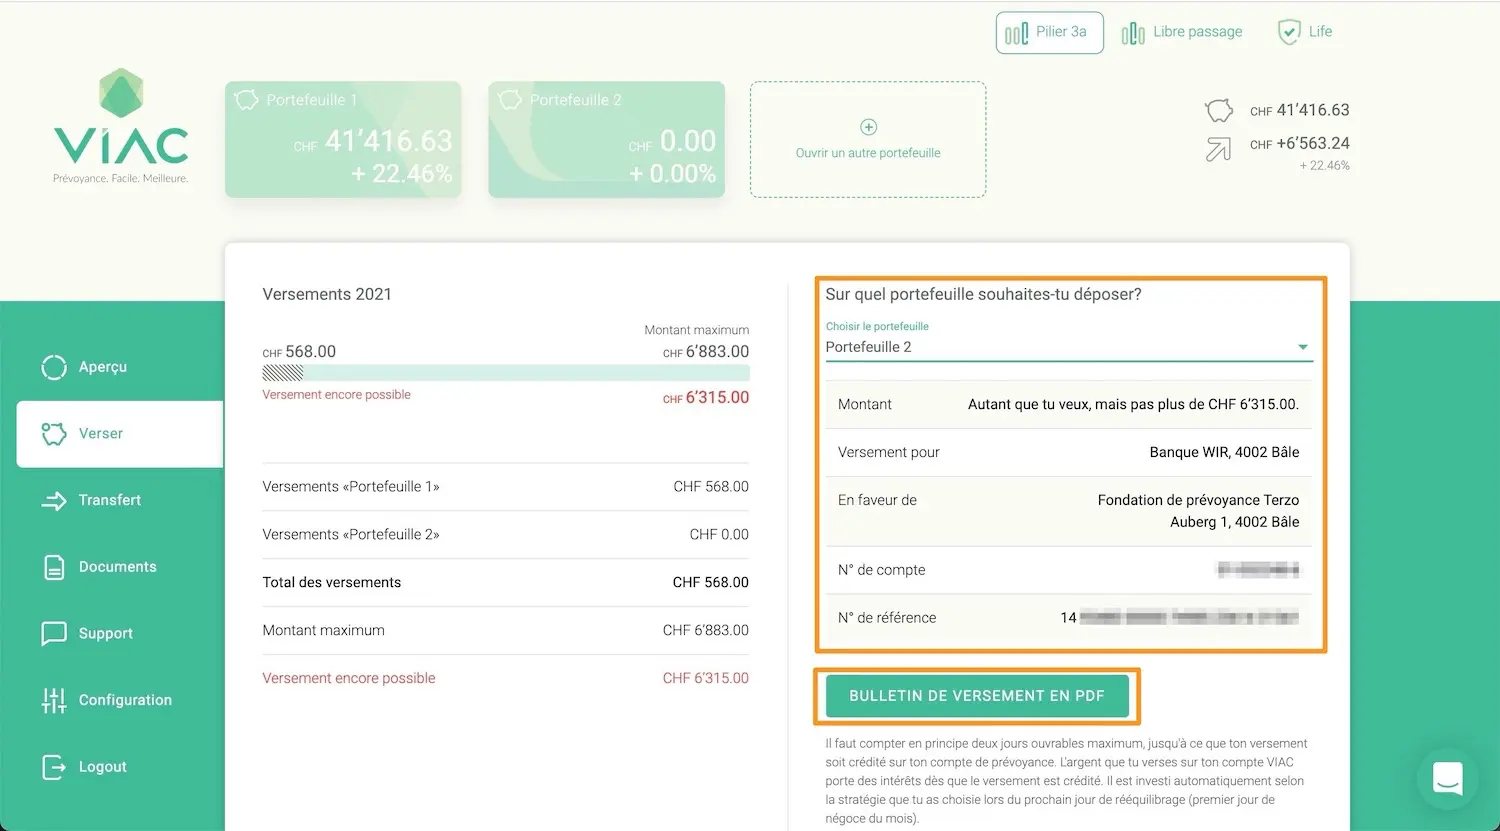Screen dimensions: 1500x831
Task: Click the Documents file icon
Action: click(54, 567)
